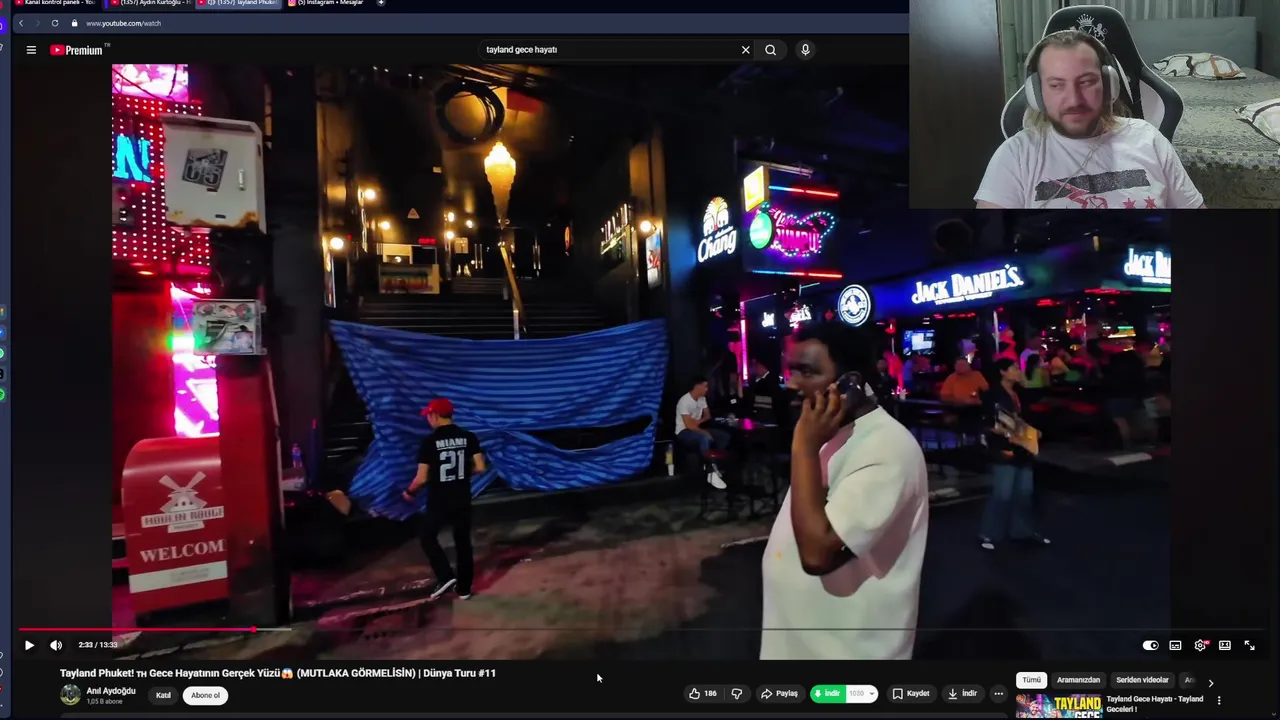Viewport: 1280px width, 720px height.
Task: Share the video via Paylaş
Action: 779,693
